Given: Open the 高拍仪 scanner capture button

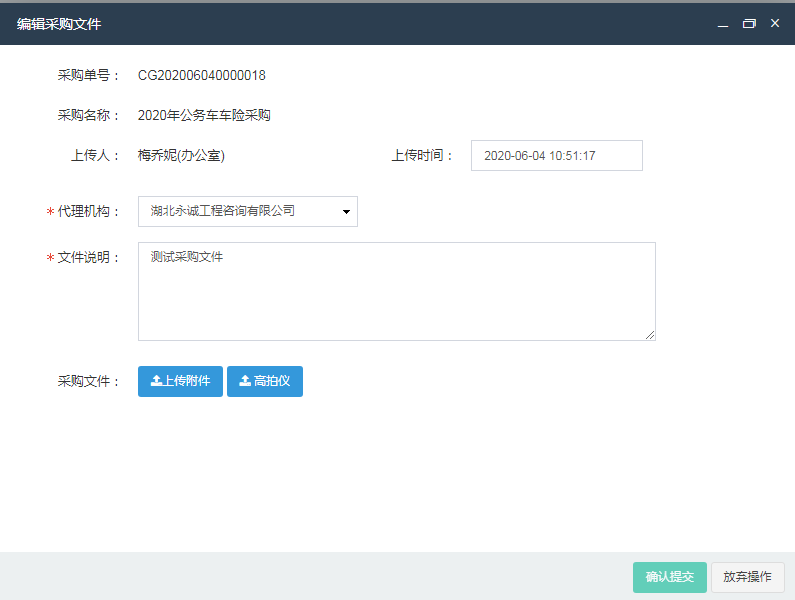Looking at the screenshot, I should coord(265,381).
